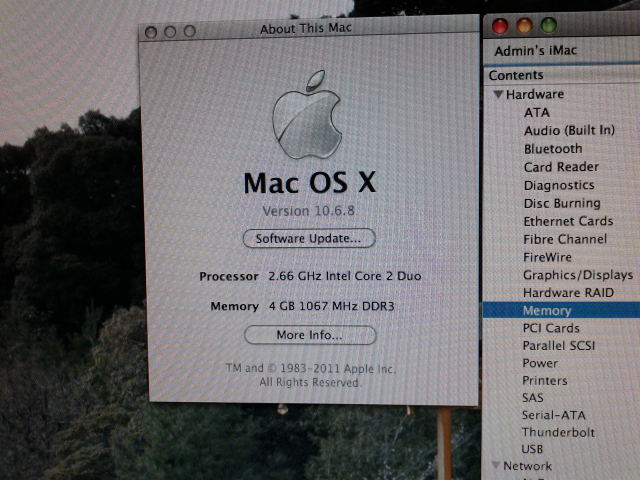This screenshot has width=640, height=480.
Task: Open the More Info button
Action: tap(309, 335)
